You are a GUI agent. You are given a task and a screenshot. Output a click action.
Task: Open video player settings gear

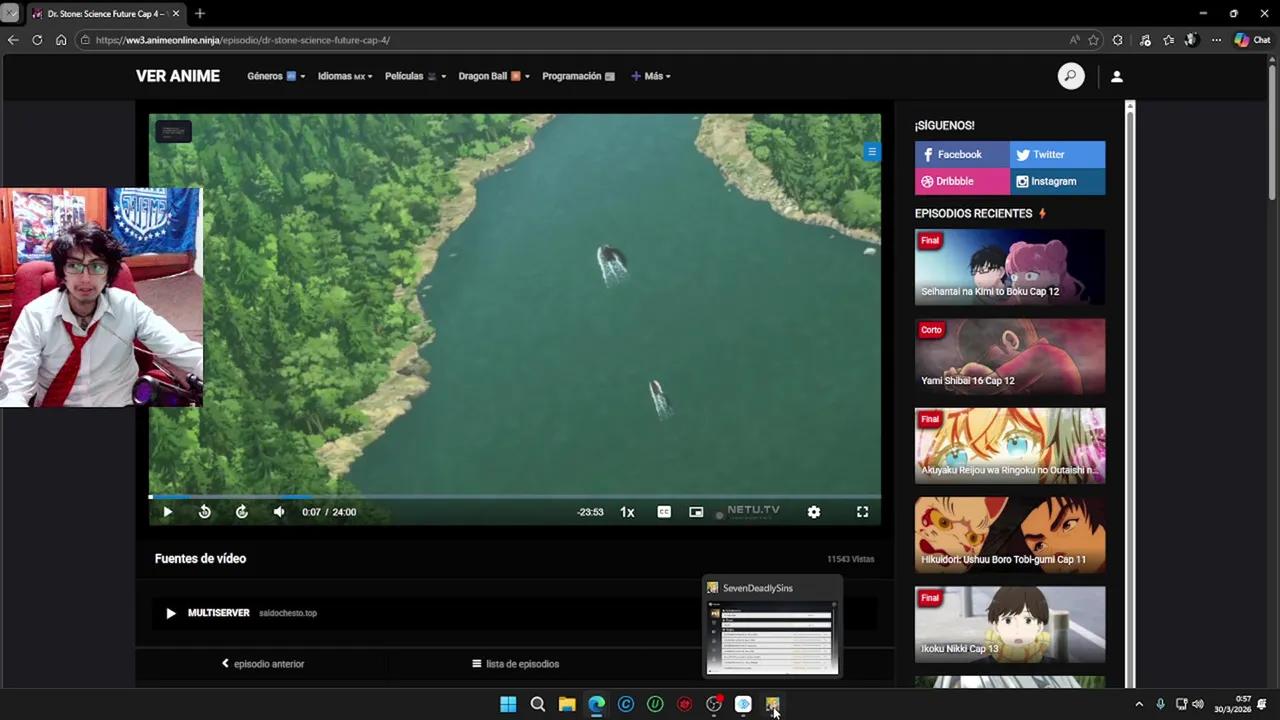[814, 512]
